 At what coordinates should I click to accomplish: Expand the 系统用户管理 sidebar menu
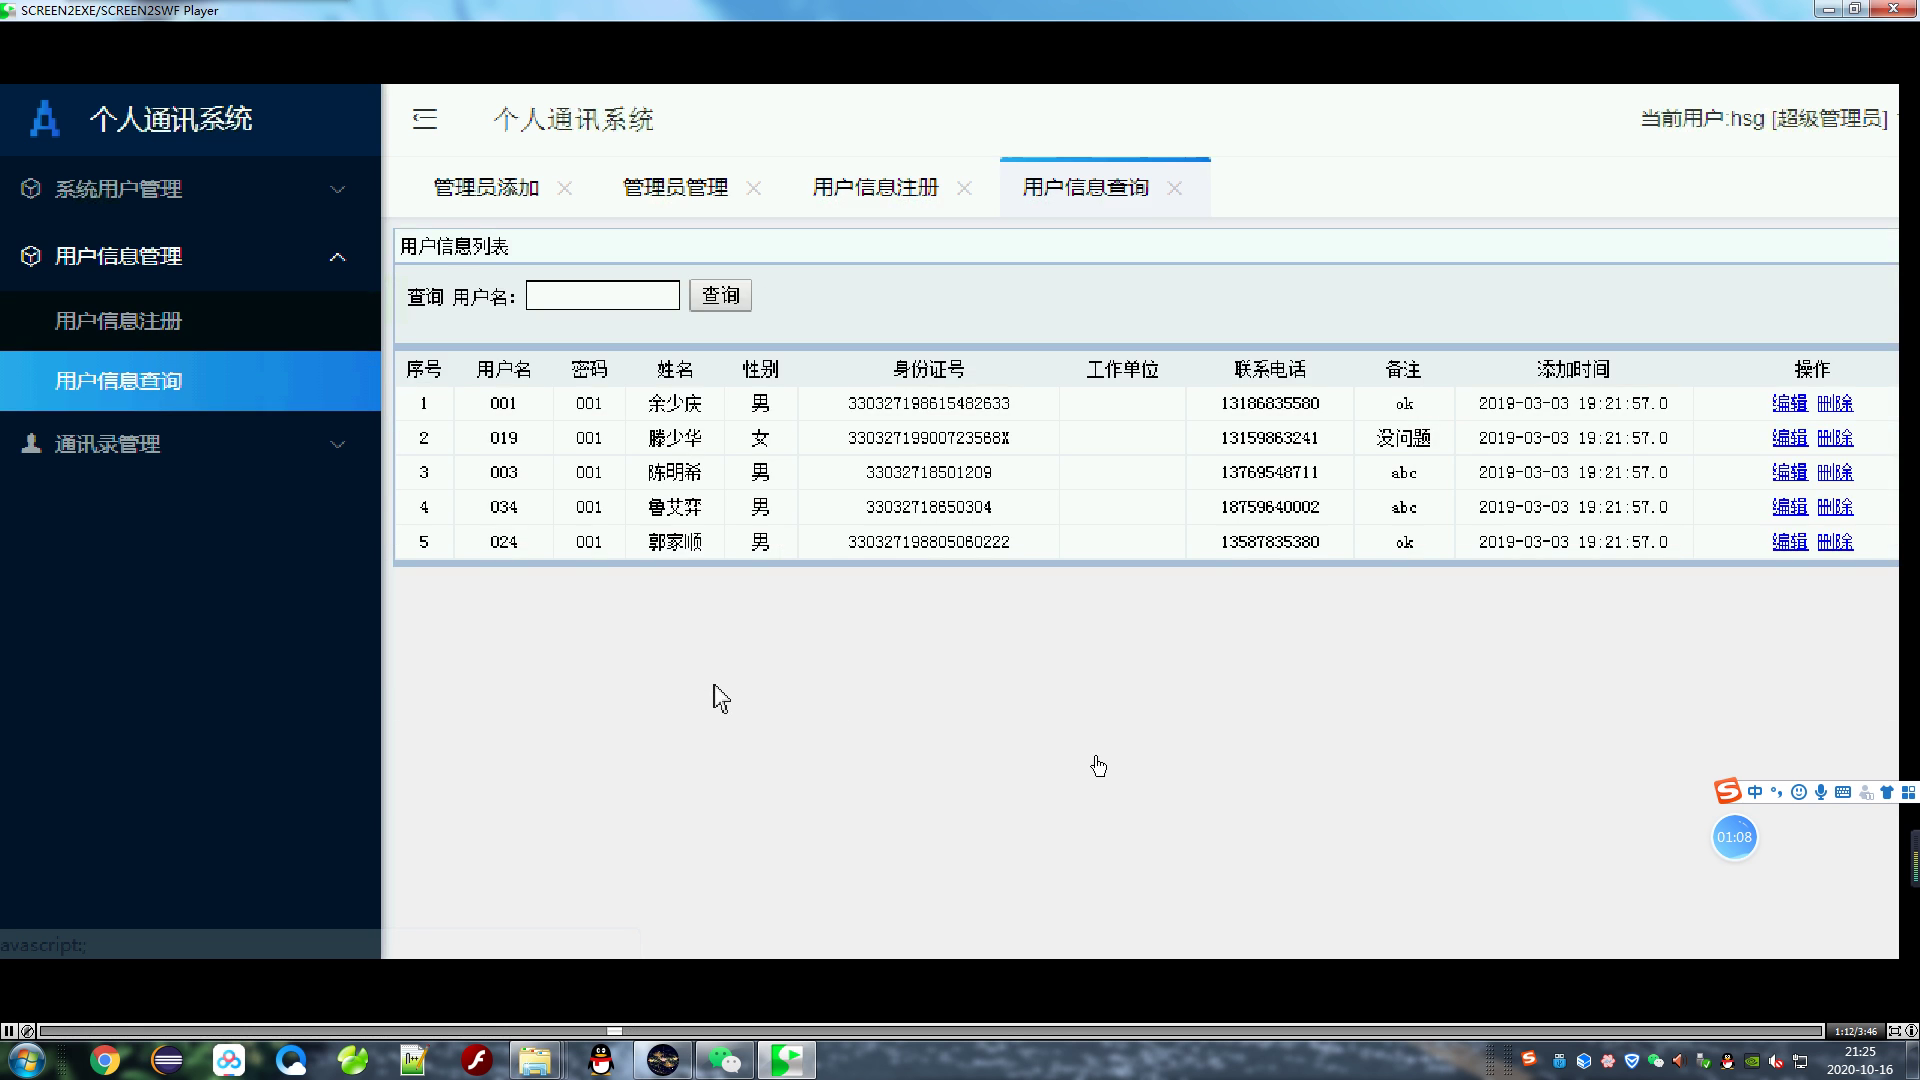(x=190, y=189)
